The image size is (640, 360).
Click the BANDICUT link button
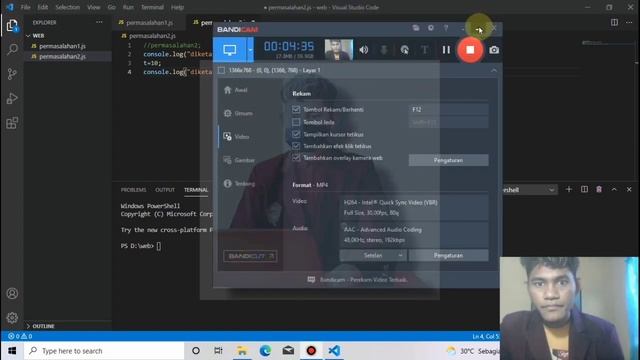pyautogui.click(x=250, y=256)
